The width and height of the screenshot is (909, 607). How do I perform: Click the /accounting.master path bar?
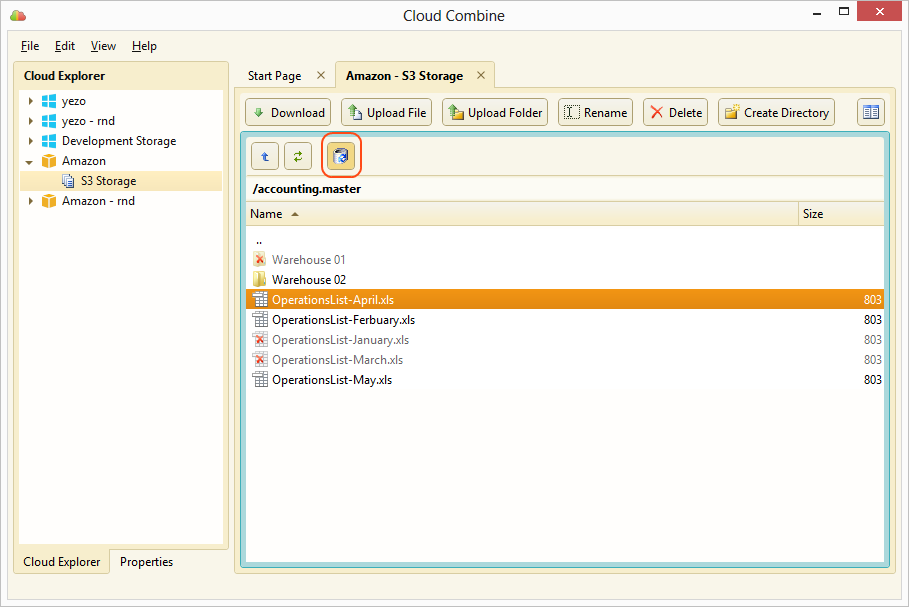tap(565, 189)
